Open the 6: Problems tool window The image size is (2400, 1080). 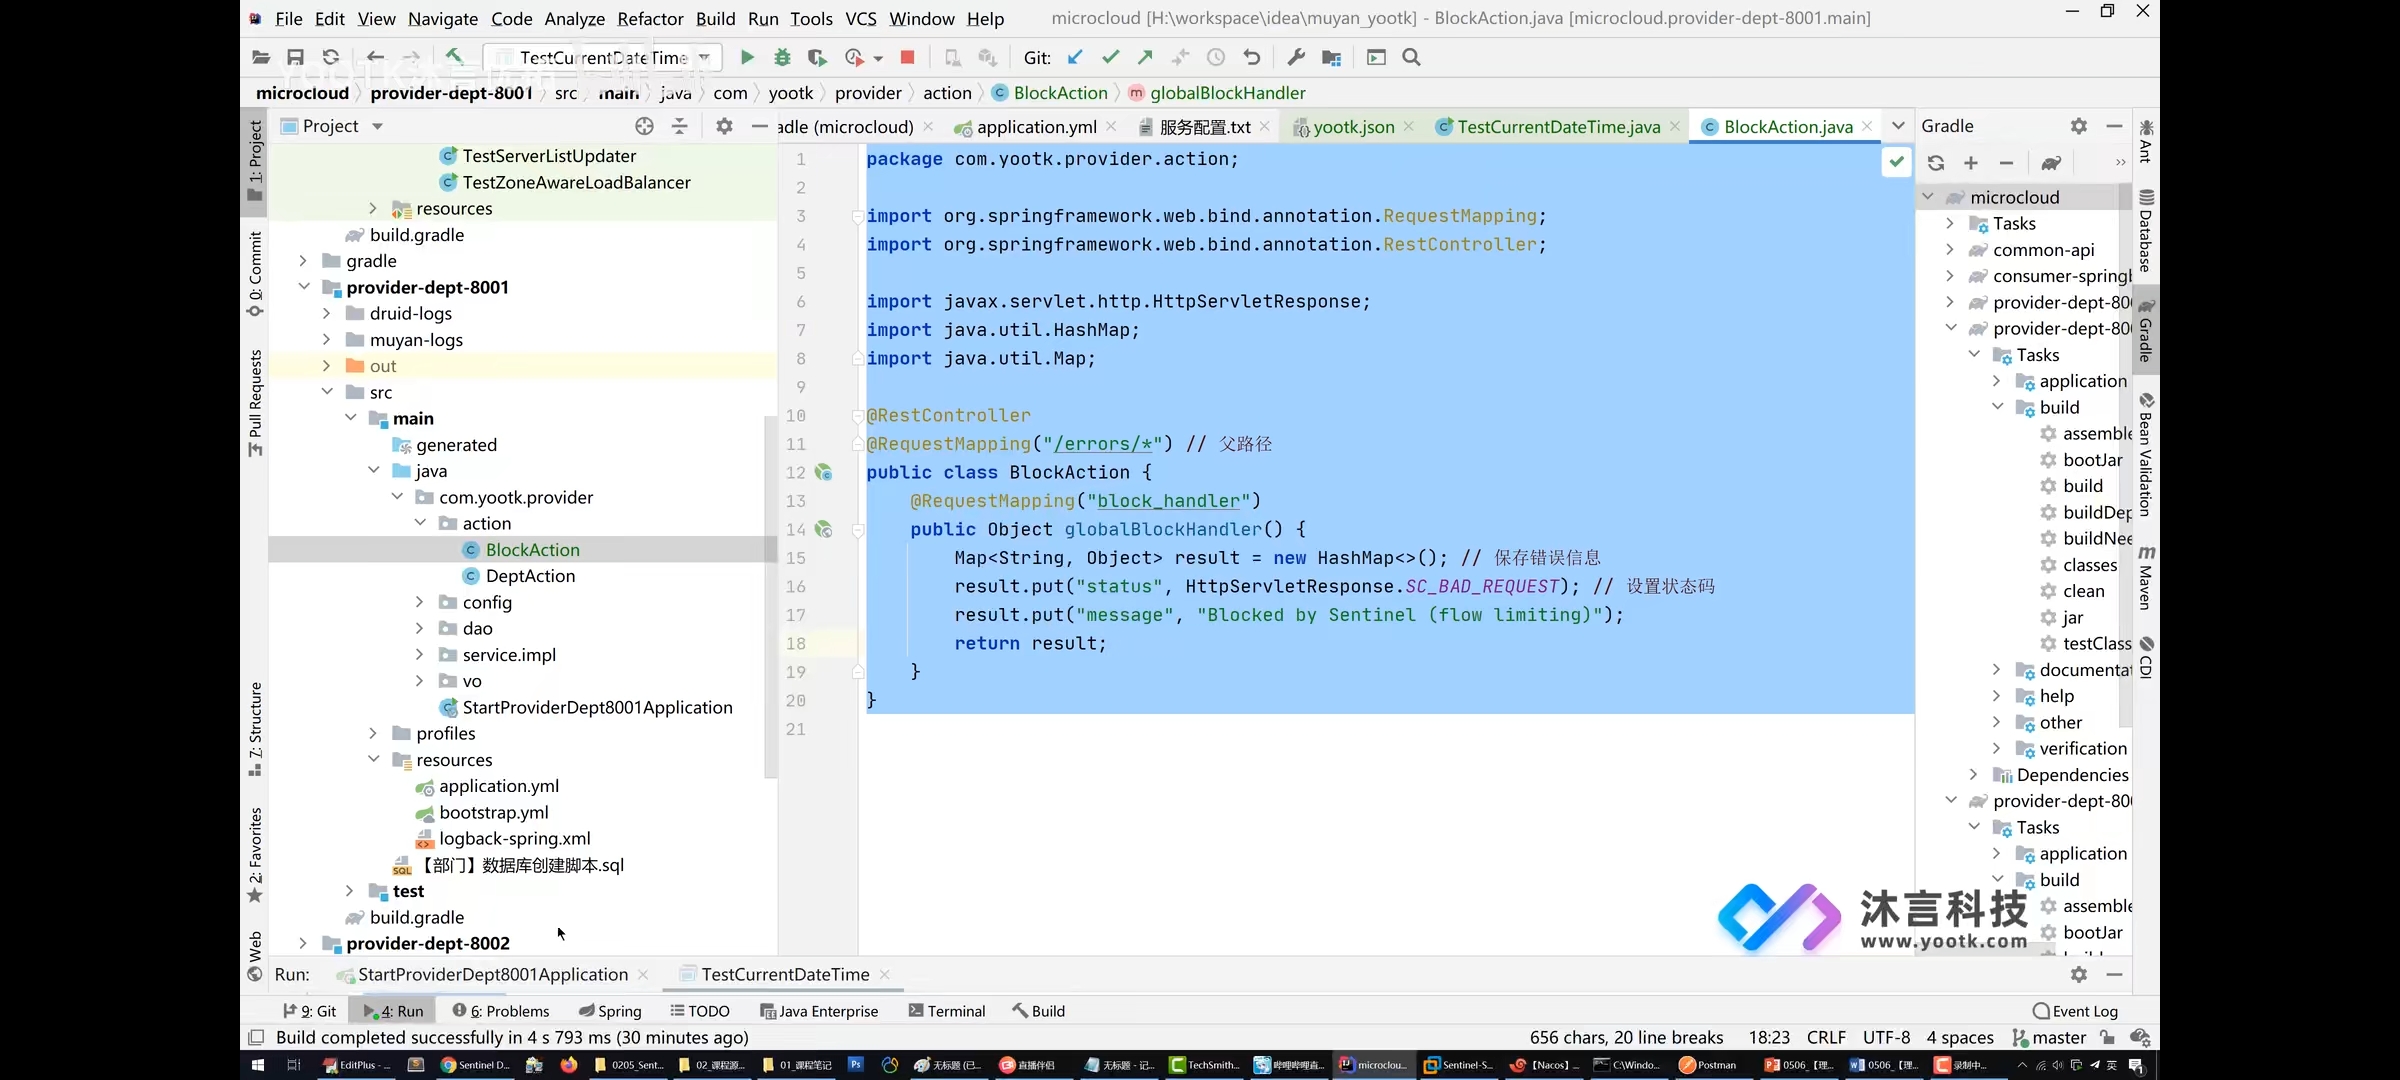click(501, 1011)
